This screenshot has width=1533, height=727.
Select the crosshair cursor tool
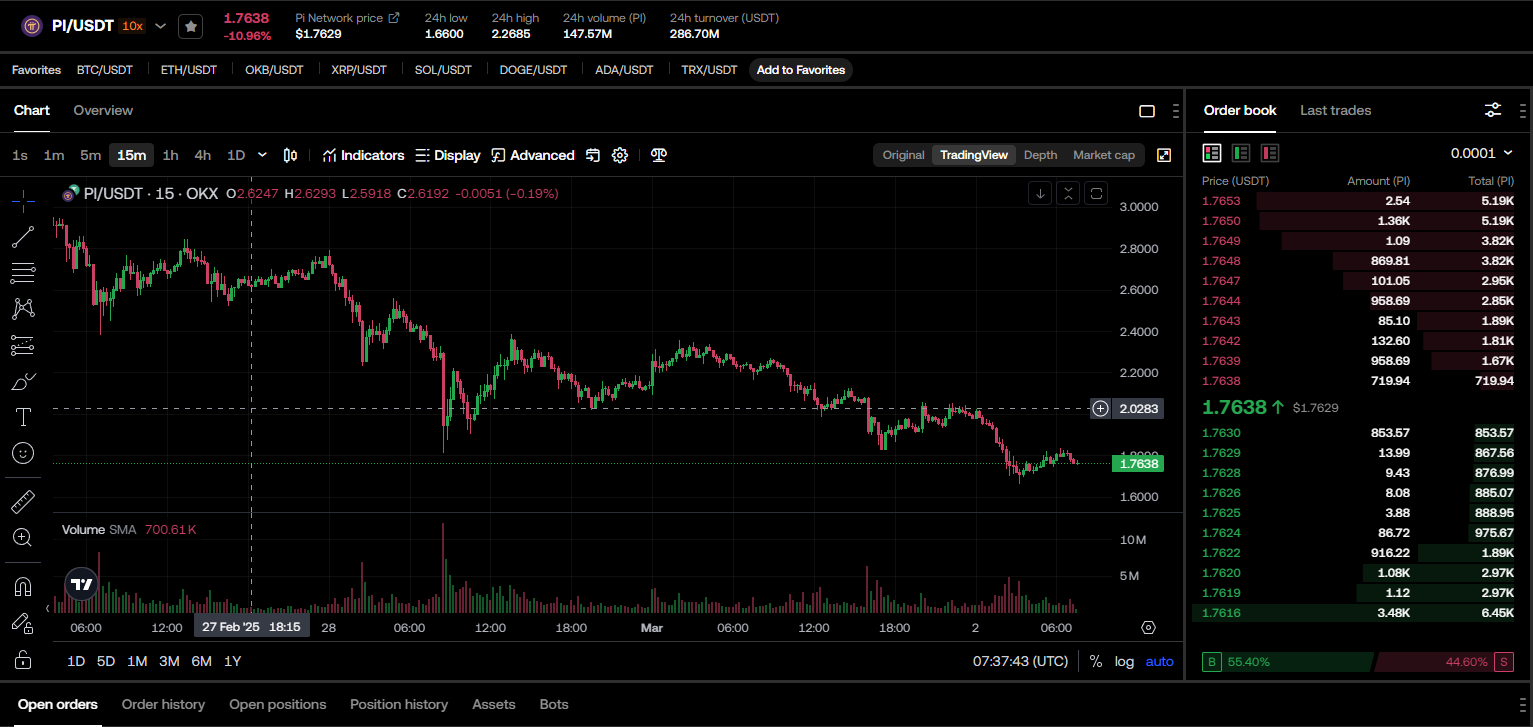coord(23,201)
